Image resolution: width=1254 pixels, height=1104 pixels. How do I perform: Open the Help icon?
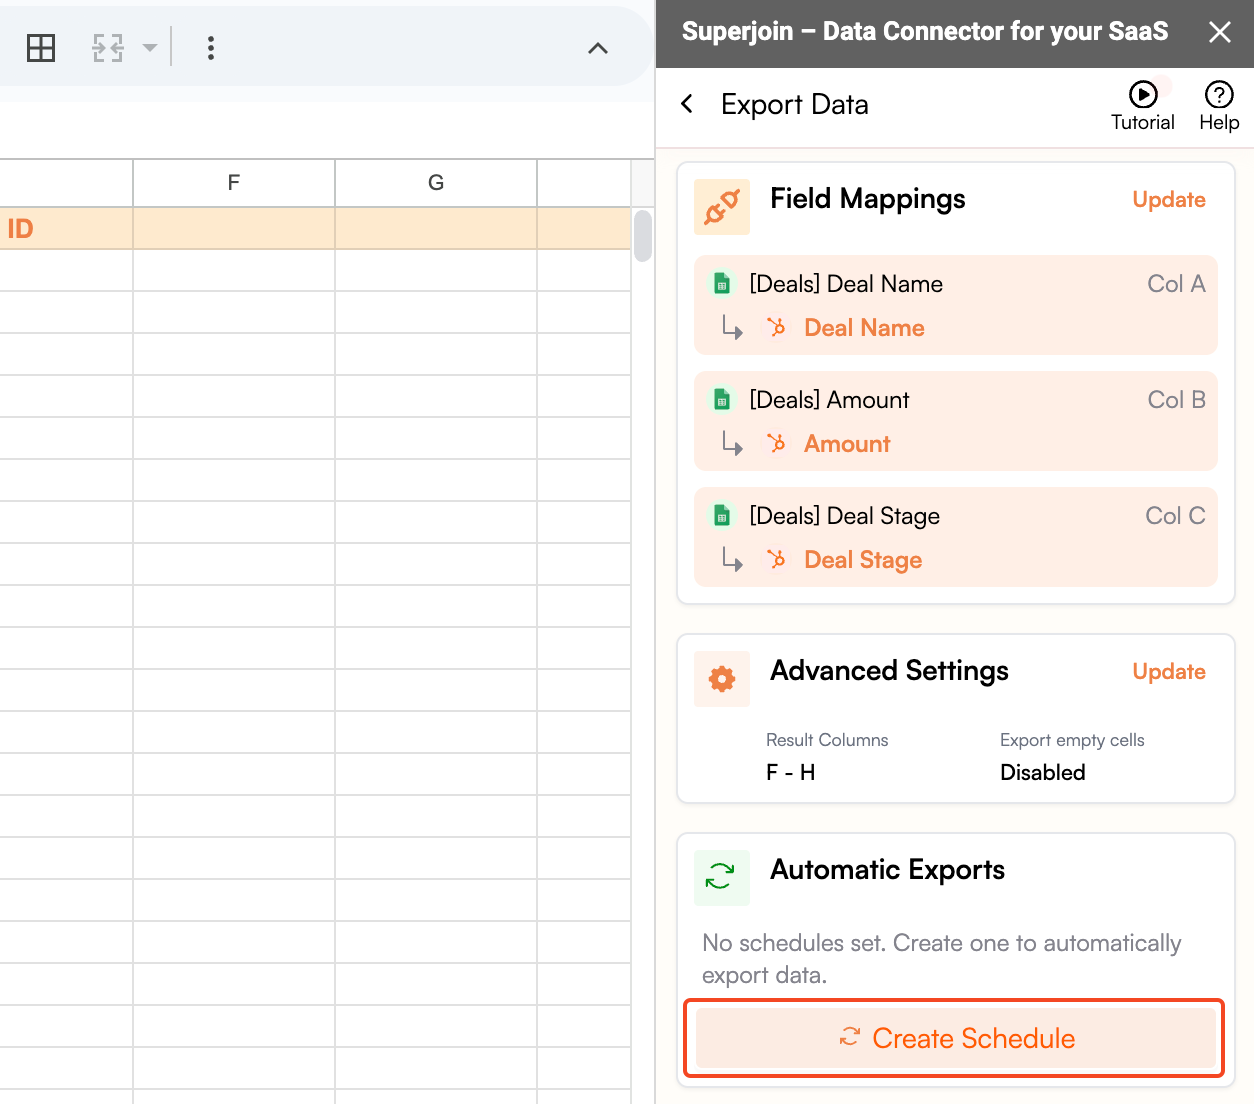1219,106
